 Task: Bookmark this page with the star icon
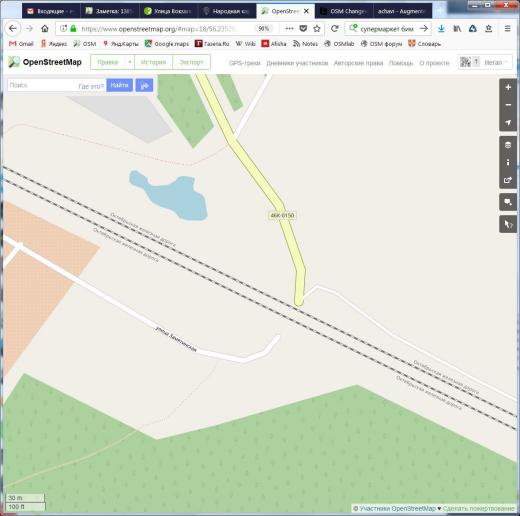click(317, 29)
